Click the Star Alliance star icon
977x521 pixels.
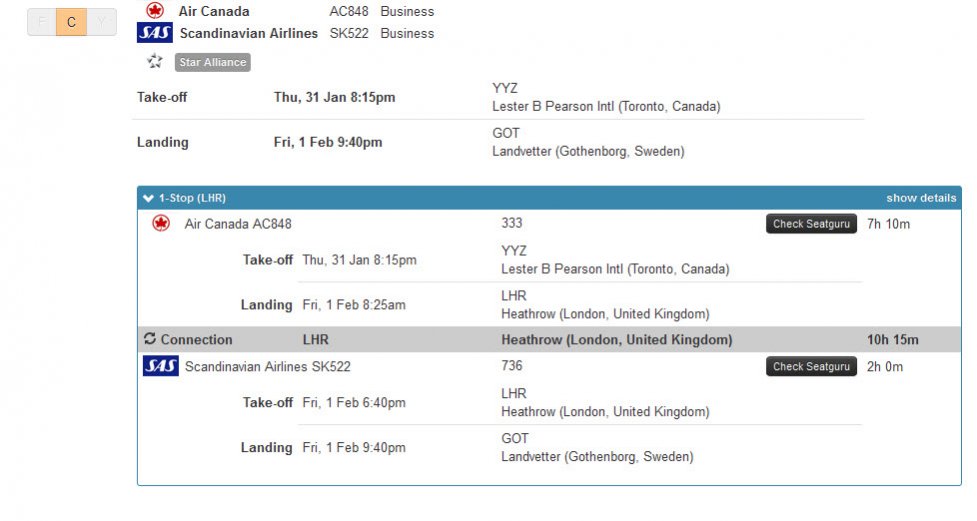(155, 62)
